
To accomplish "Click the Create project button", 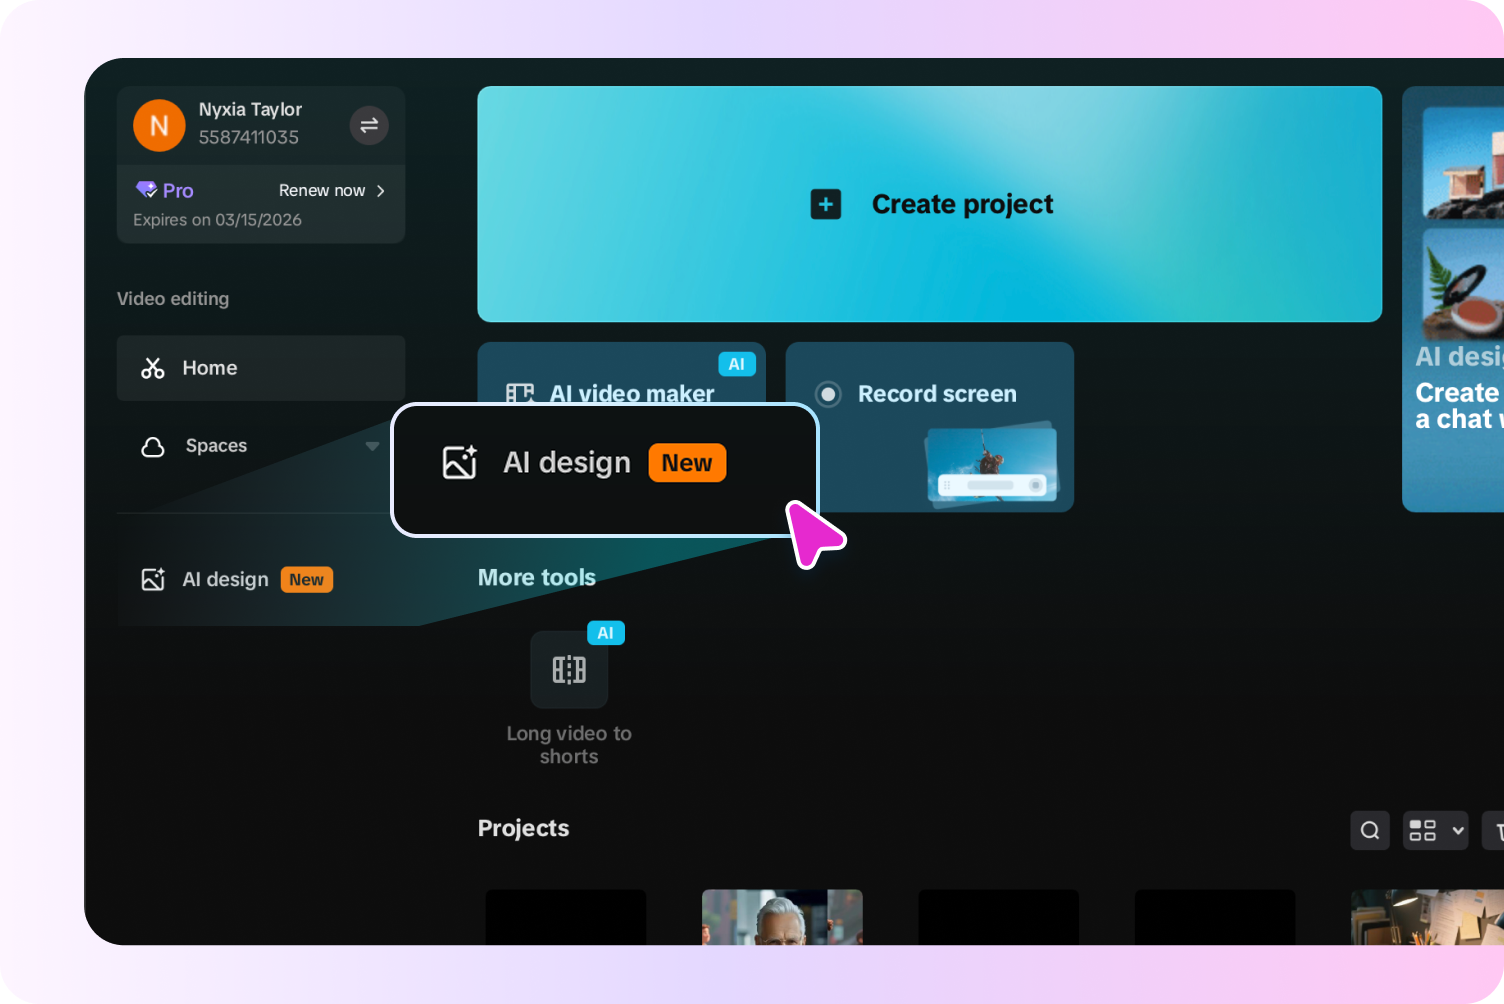I will tap(929, 204).
